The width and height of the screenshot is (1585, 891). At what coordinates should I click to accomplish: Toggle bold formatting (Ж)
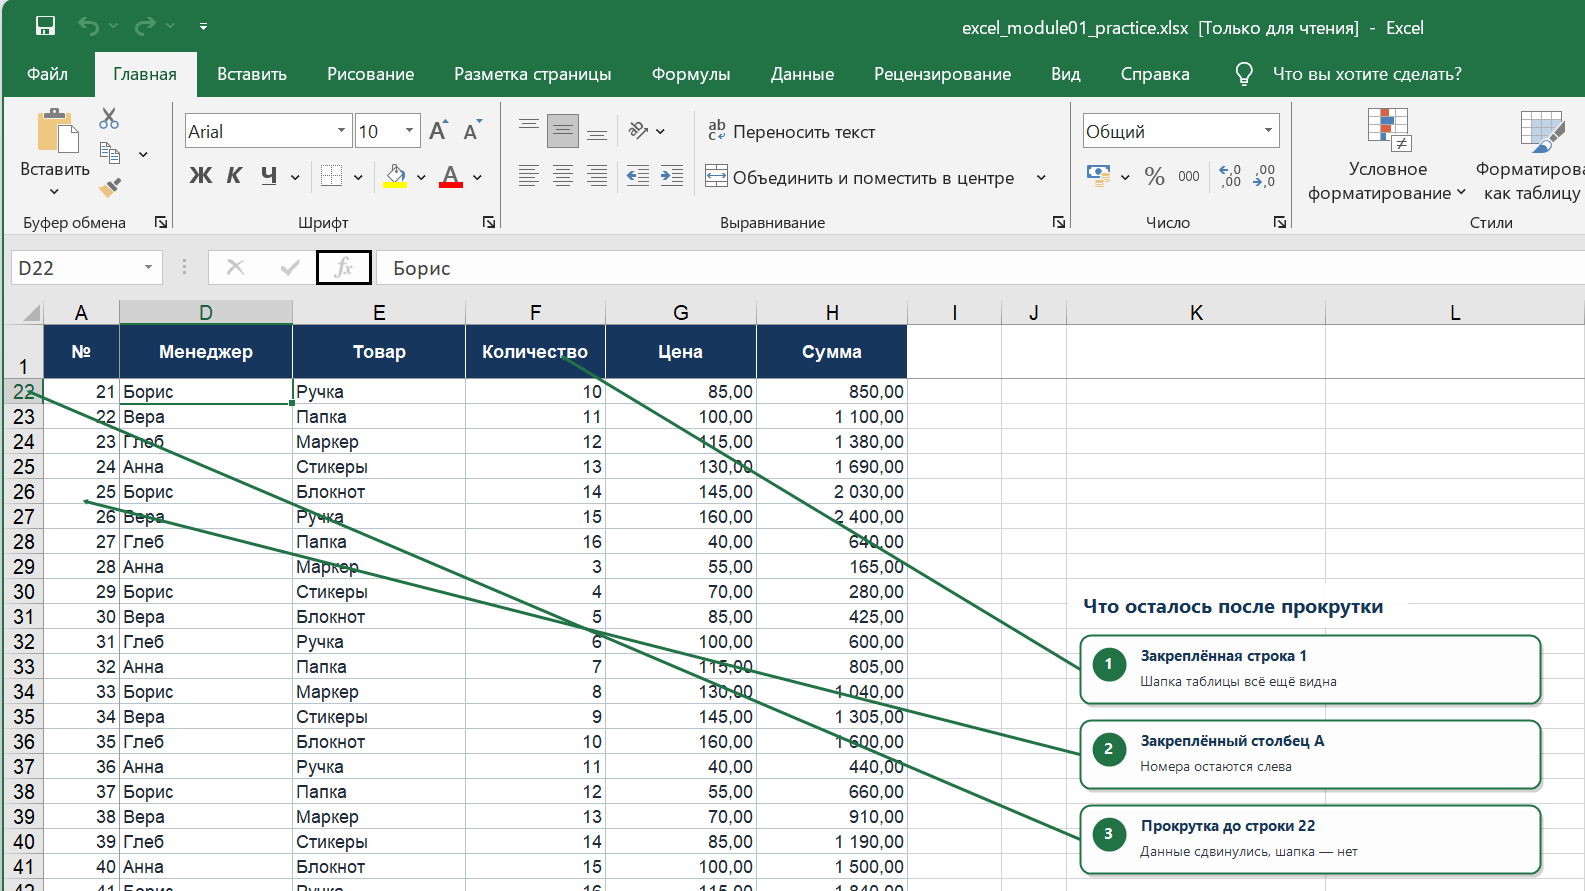coord(200,176)
